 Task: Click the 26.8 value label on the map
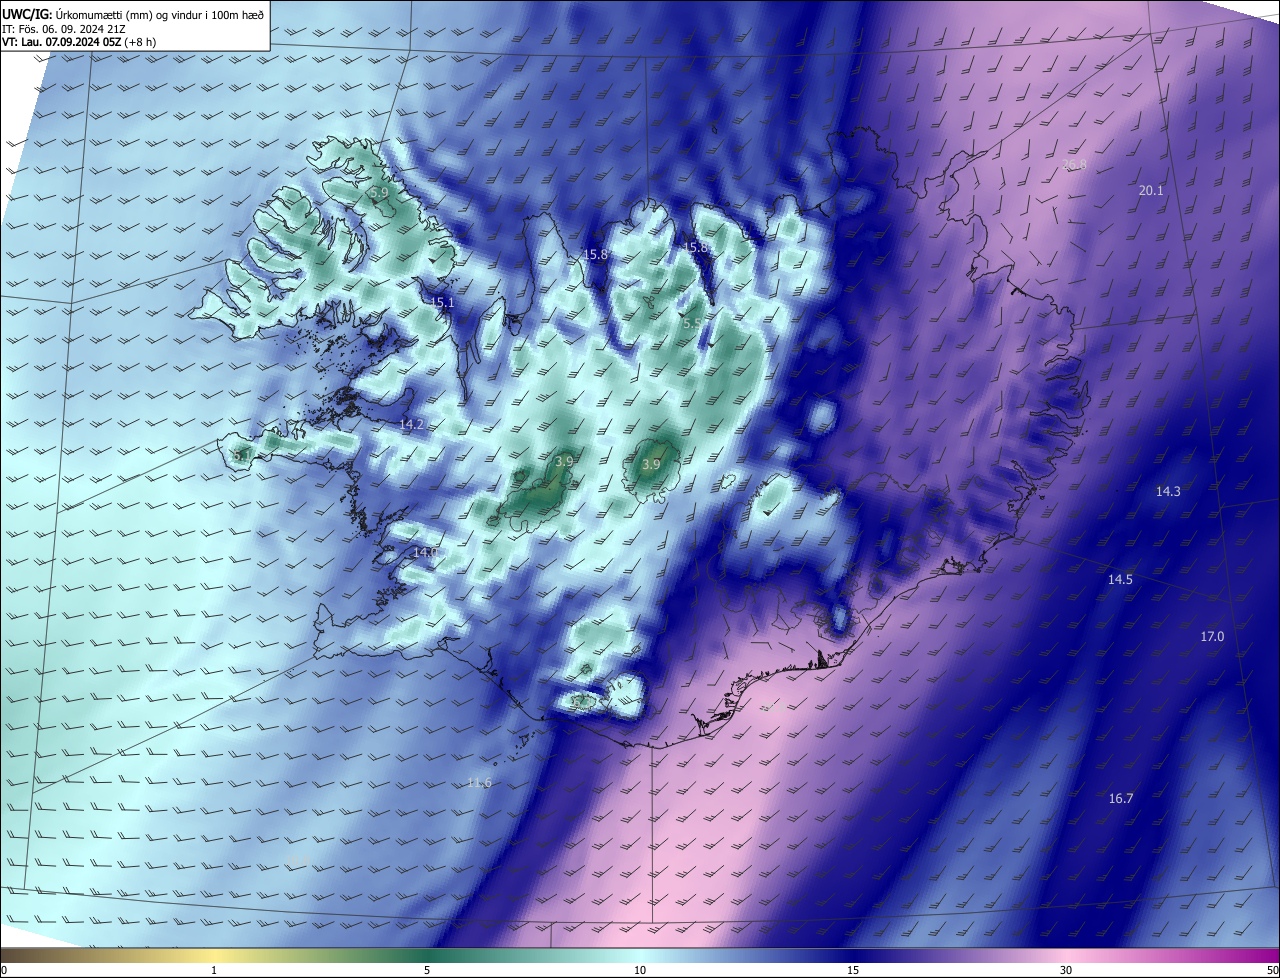click(x=1075, y=165)
